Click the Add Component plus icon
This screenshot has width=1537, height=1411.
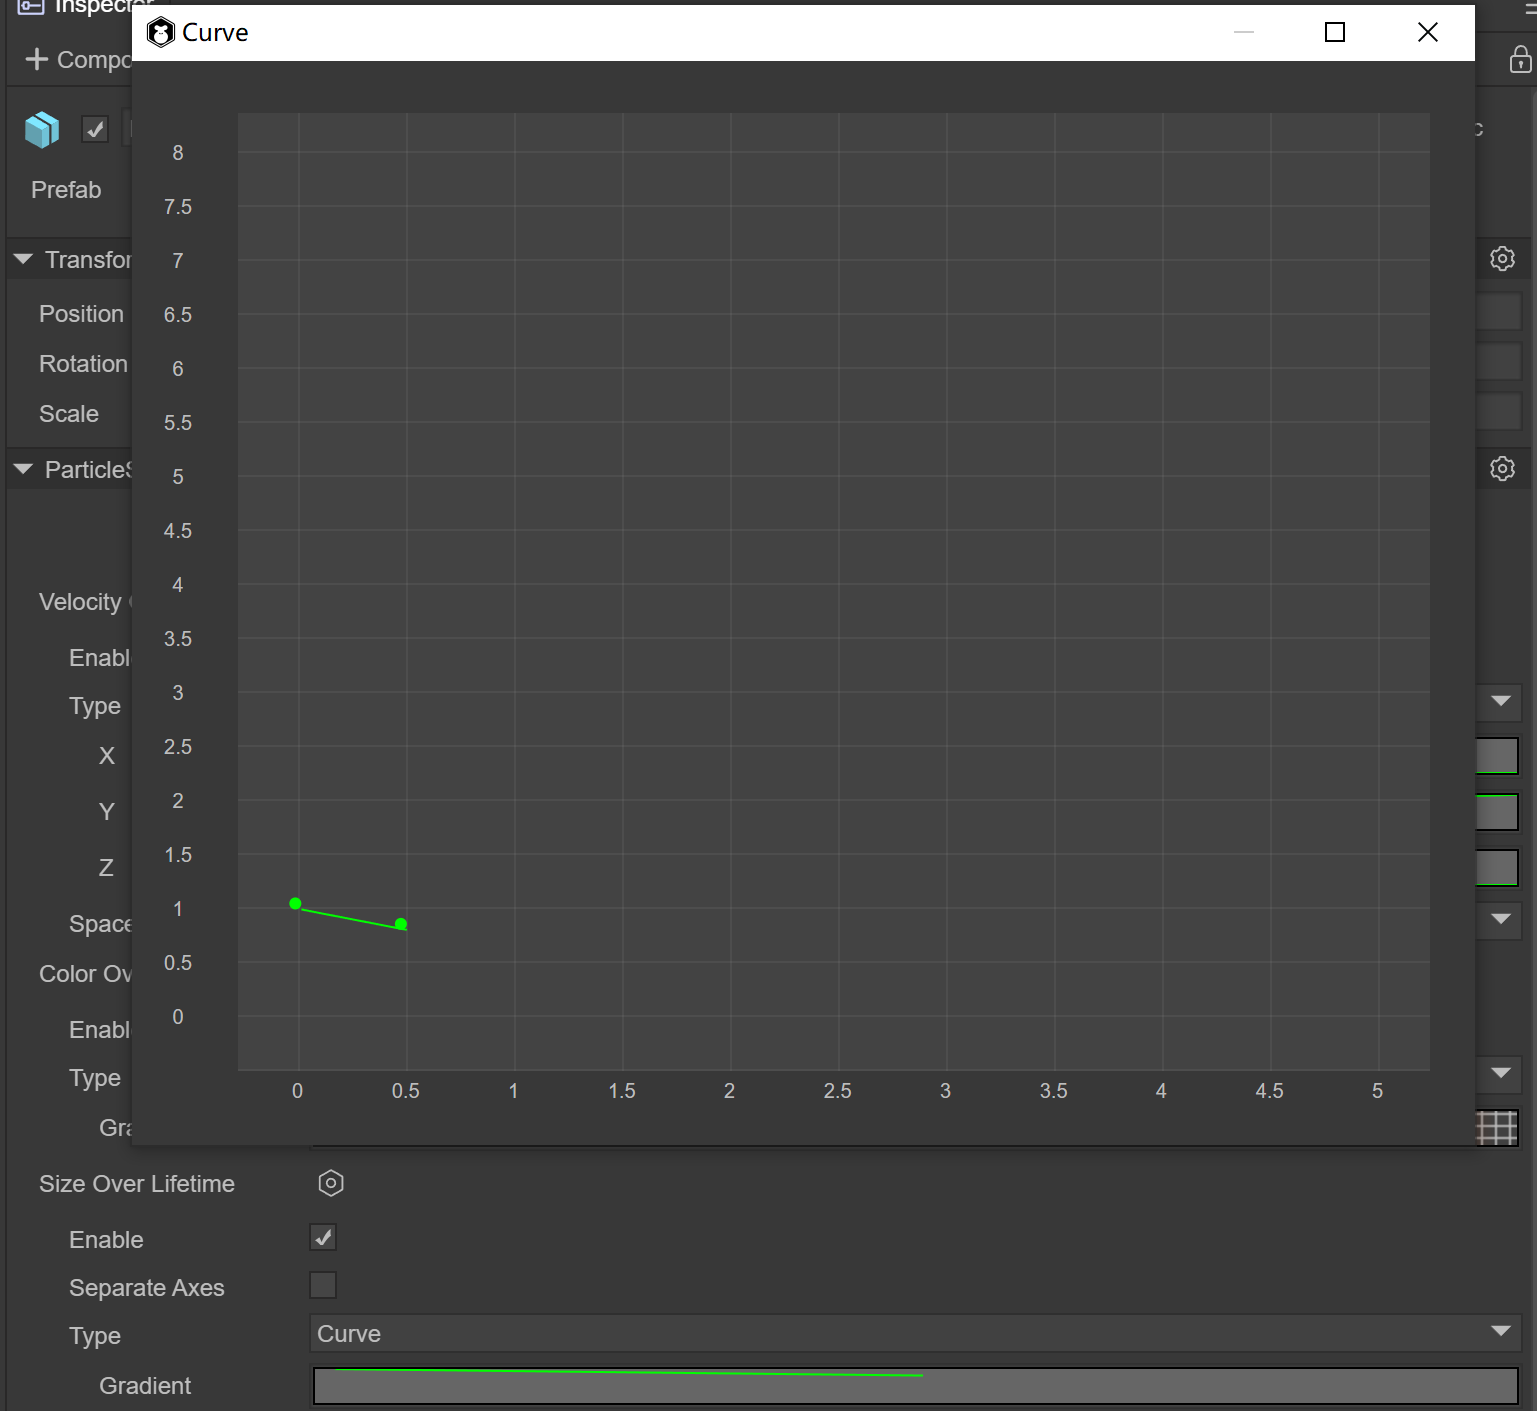coord(36,60)
